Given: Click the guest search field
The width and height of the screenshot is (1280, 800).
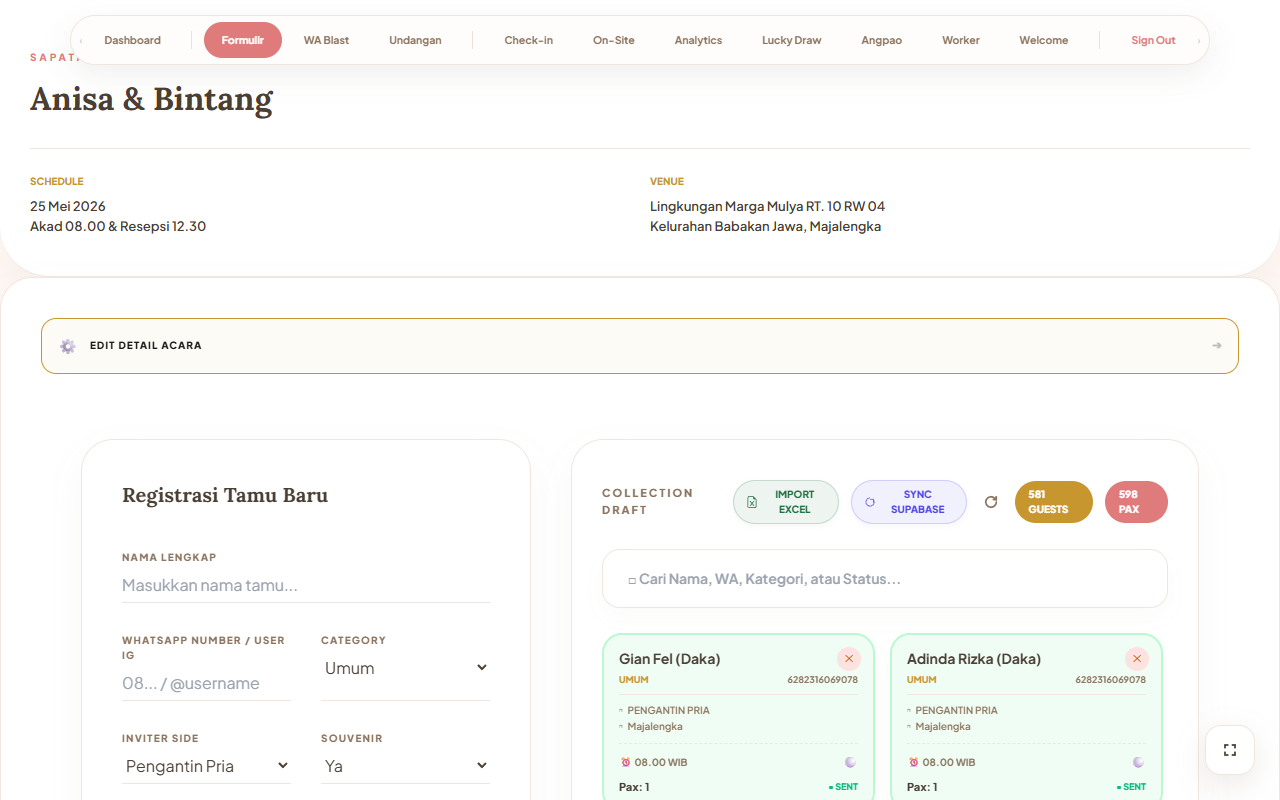Looking at the screenshot, I should point(885,579).
